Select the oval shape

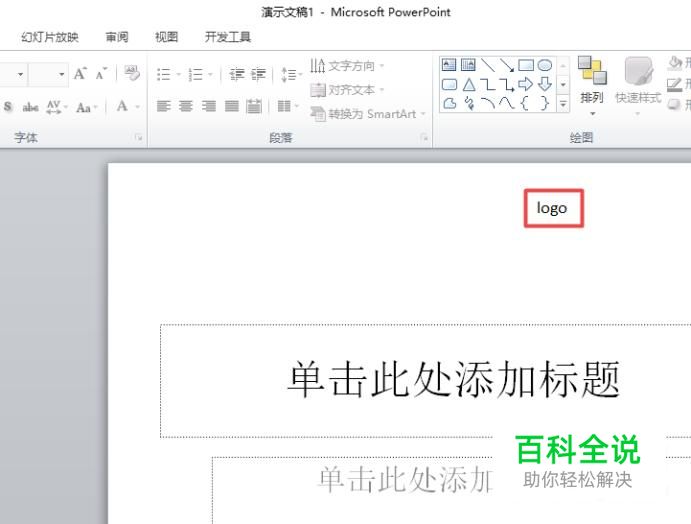(545, 65)
